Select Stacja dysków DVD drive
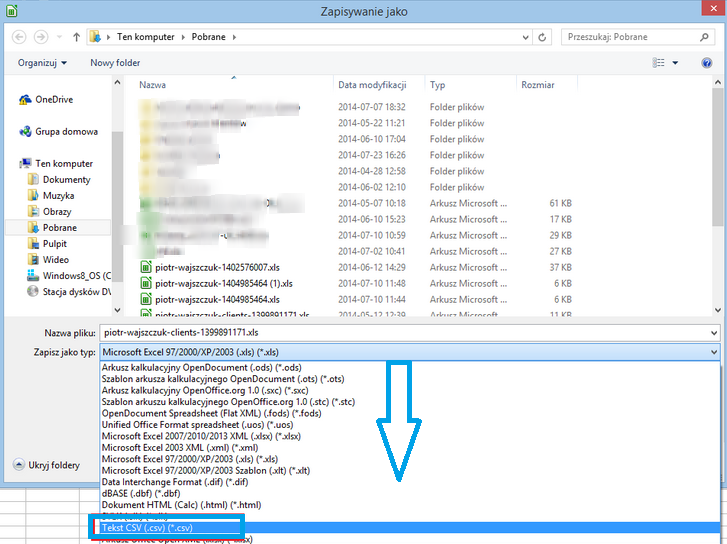727x544 pixels. tap(69, 291)
